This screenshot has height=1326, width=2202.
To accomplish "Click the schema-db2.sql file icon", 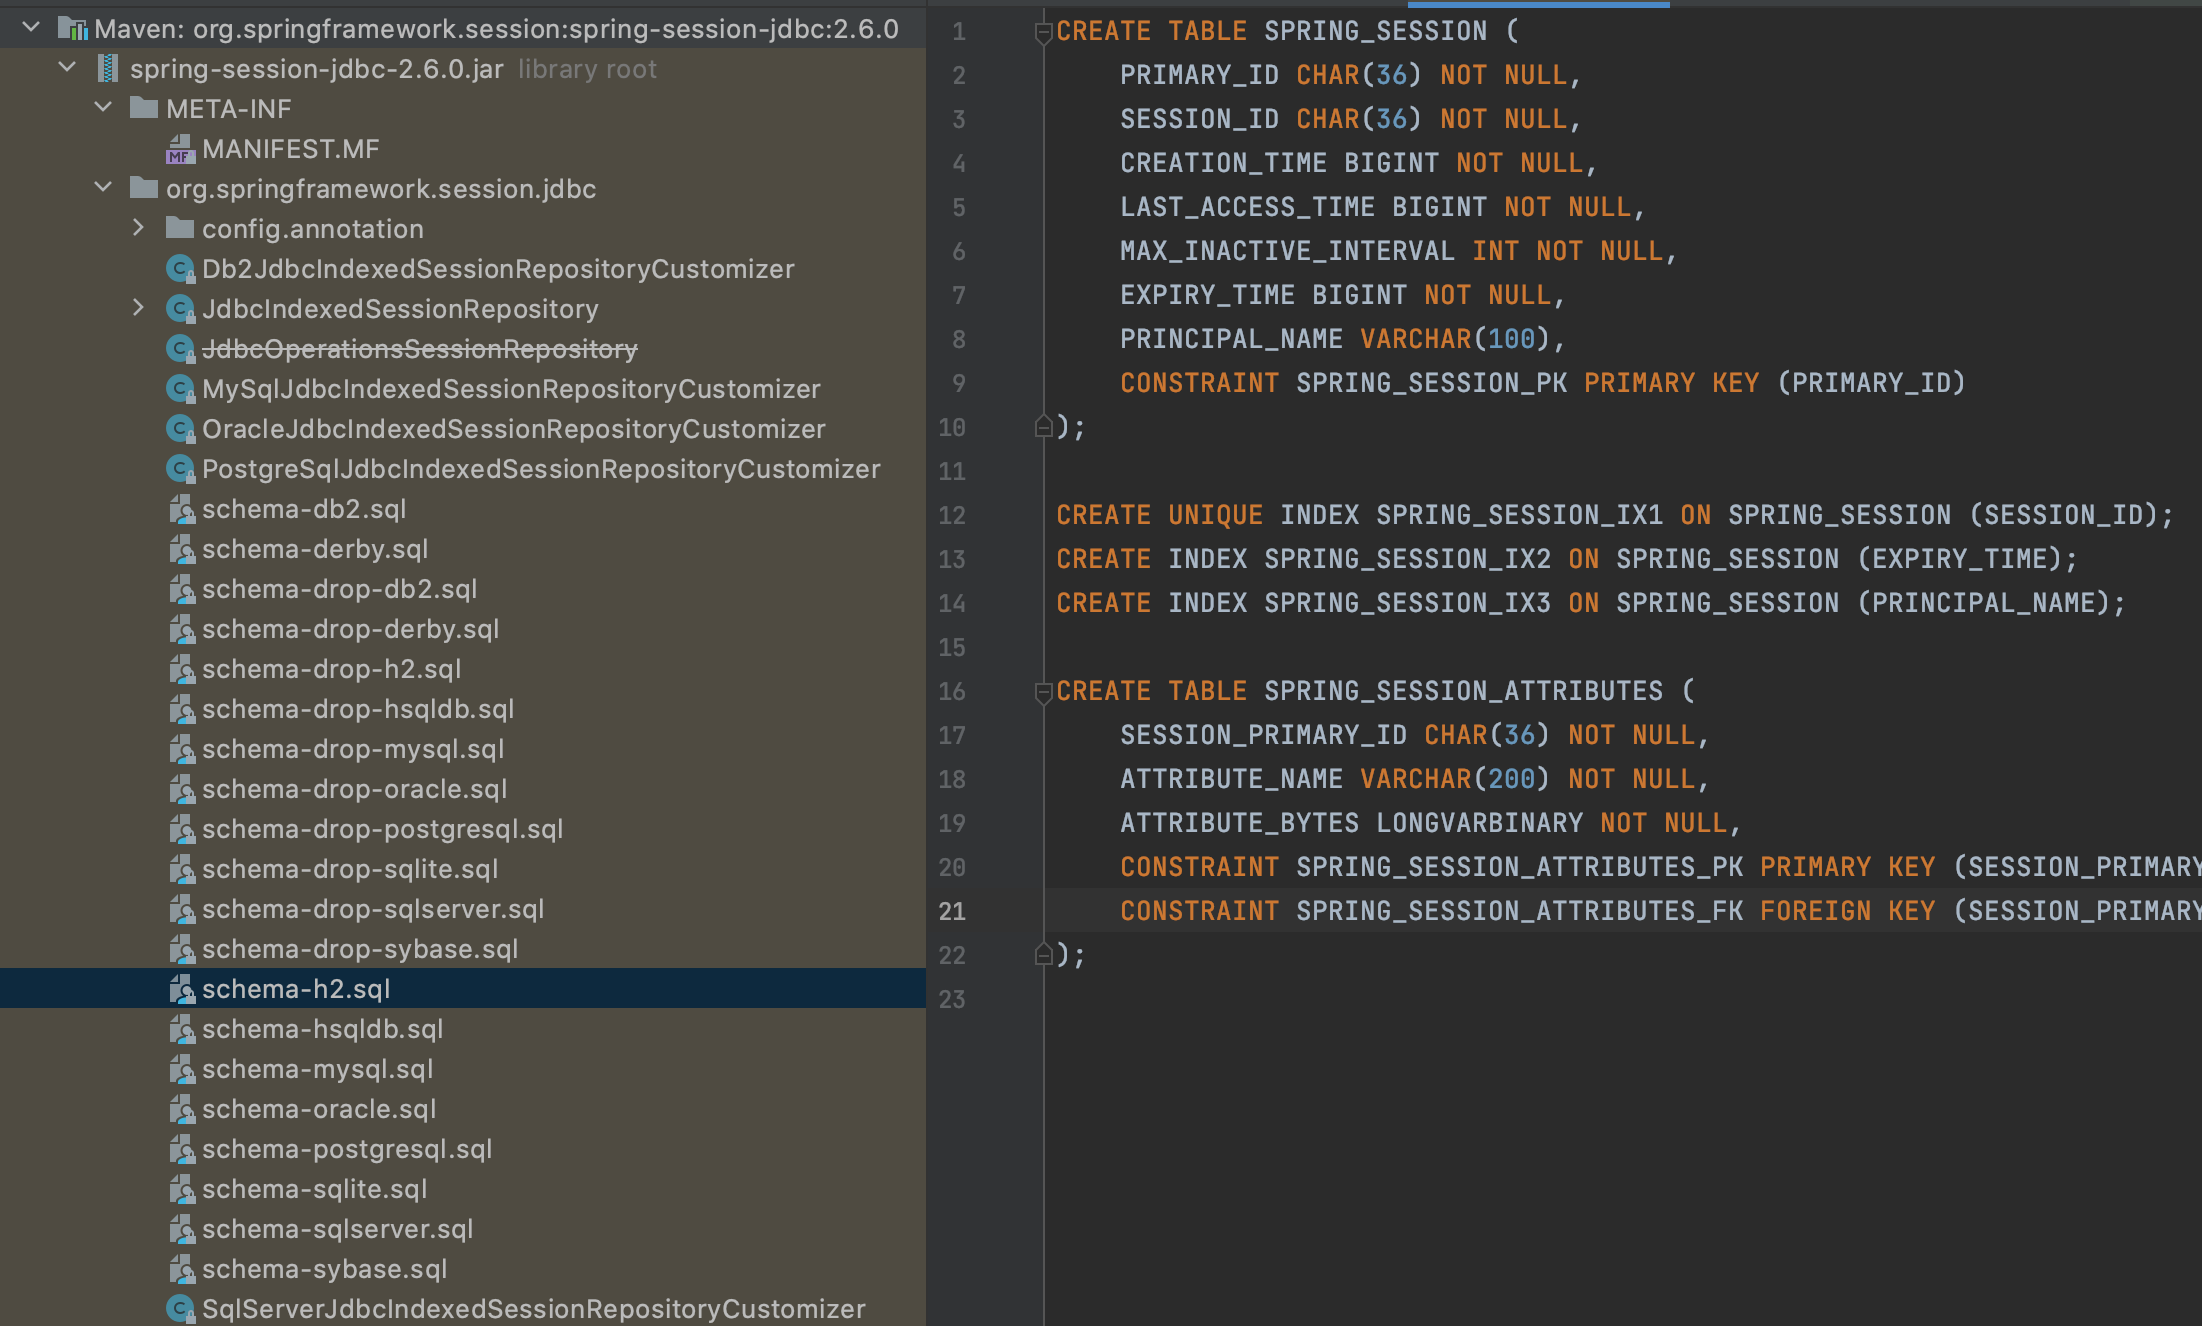I will 181,510.
